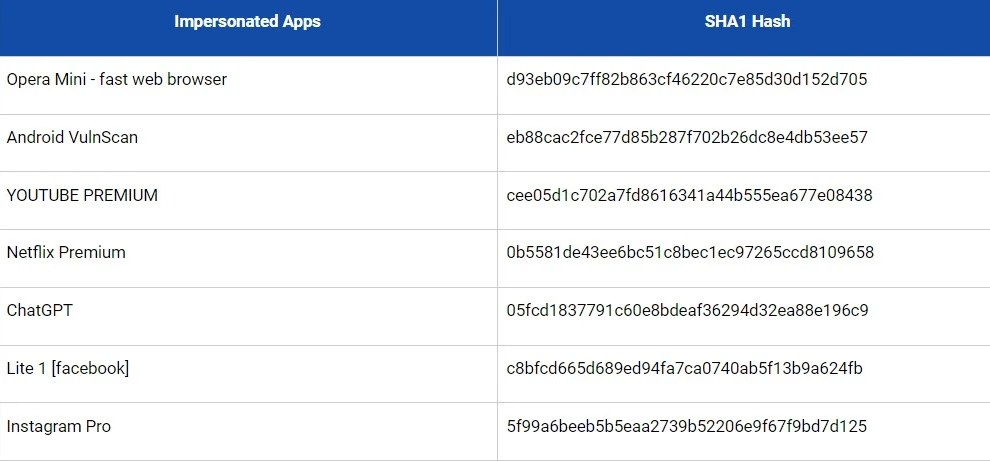Select the Android VulnScan app name
The image size is (990, 461).
[x=72, y=137]
